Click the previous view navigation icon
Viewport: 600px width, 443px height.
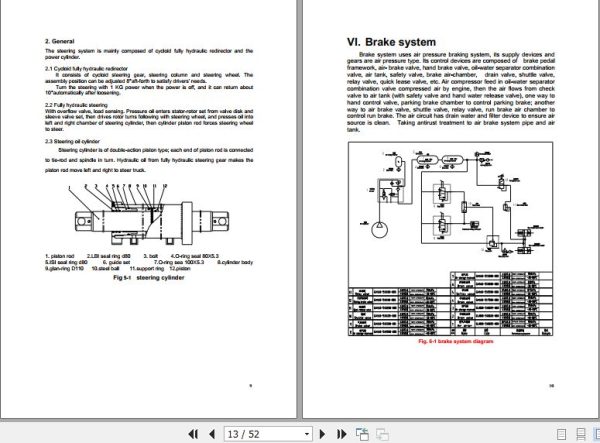362,434
